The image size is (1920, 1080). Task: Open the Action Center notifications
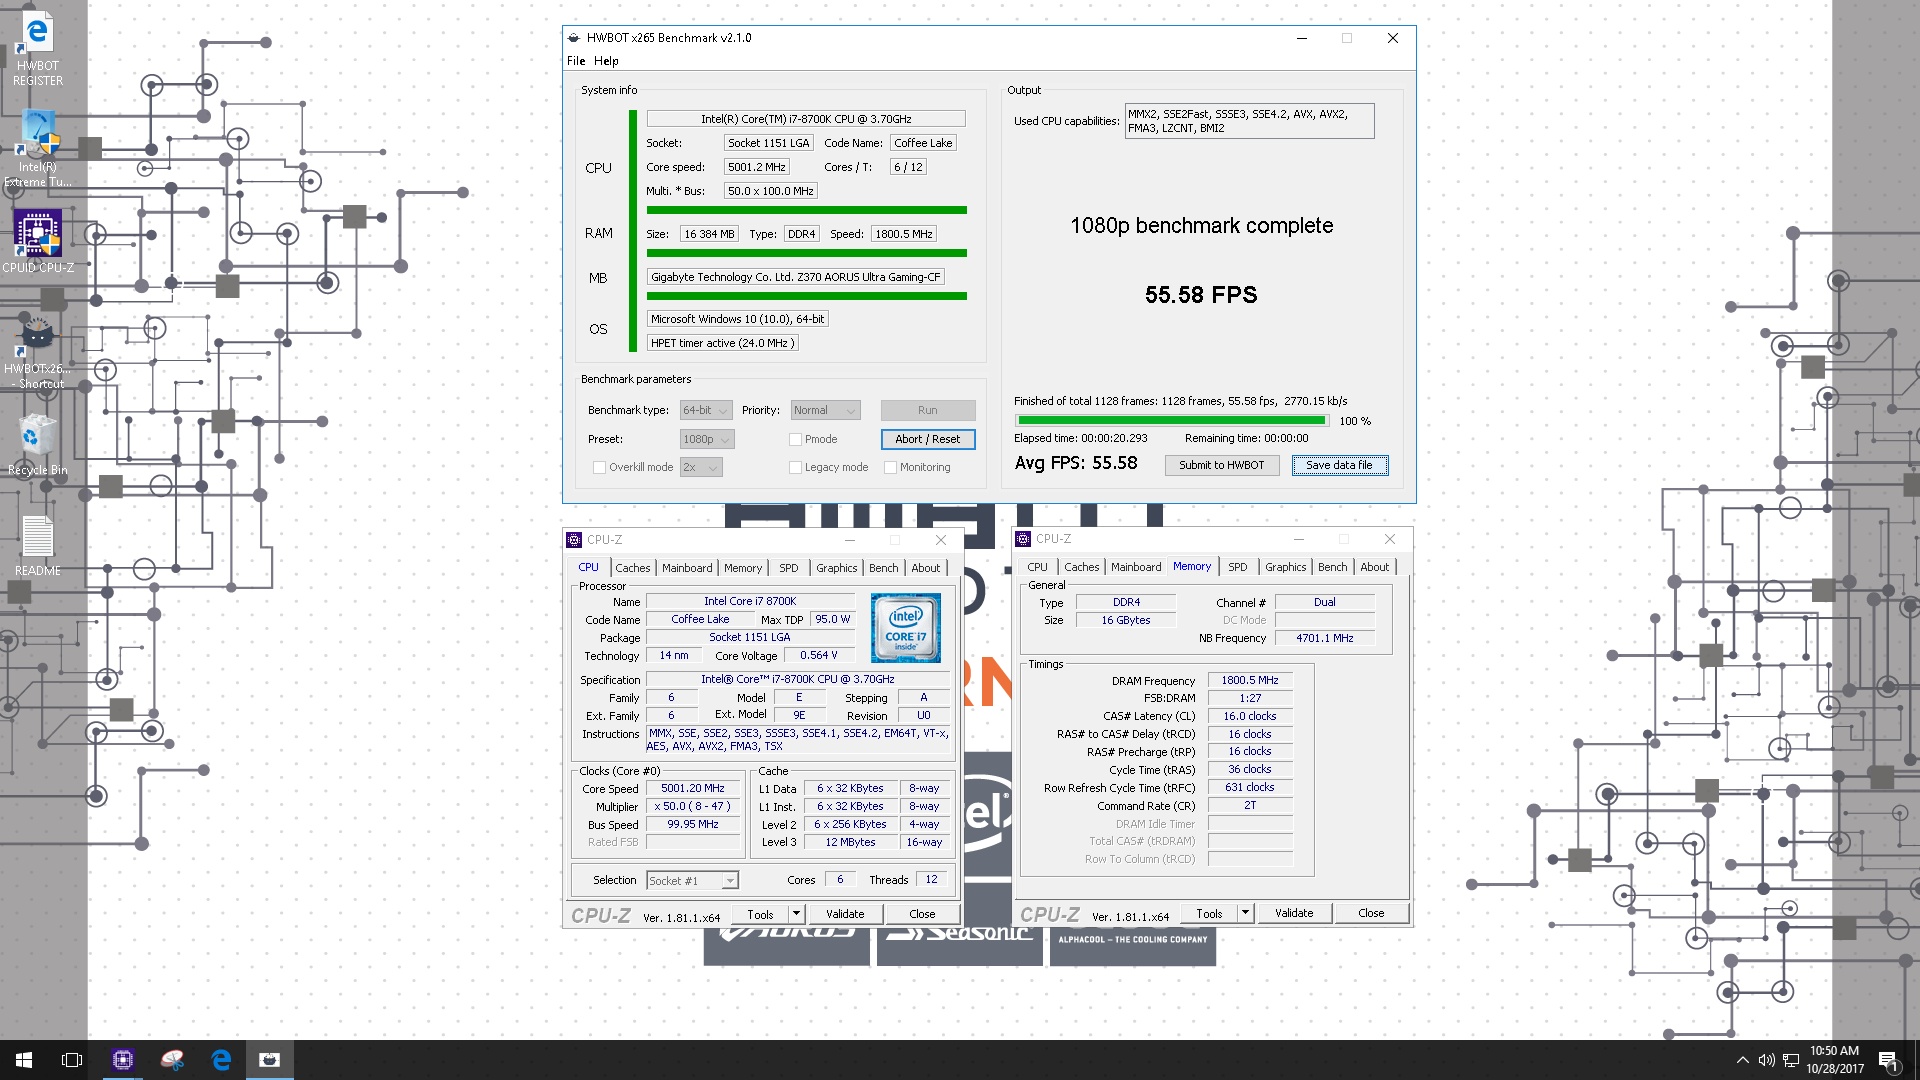[x=1888, y=1060]
